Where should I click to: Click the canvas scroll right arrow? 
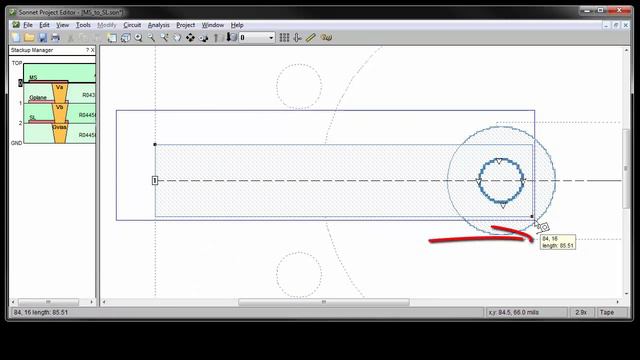coord(617,302)
